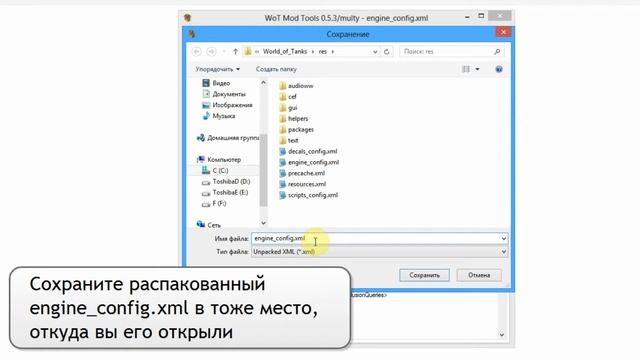Click the Отмена button
Viewport: 640px width, 360px height.
tap(479, 275)
